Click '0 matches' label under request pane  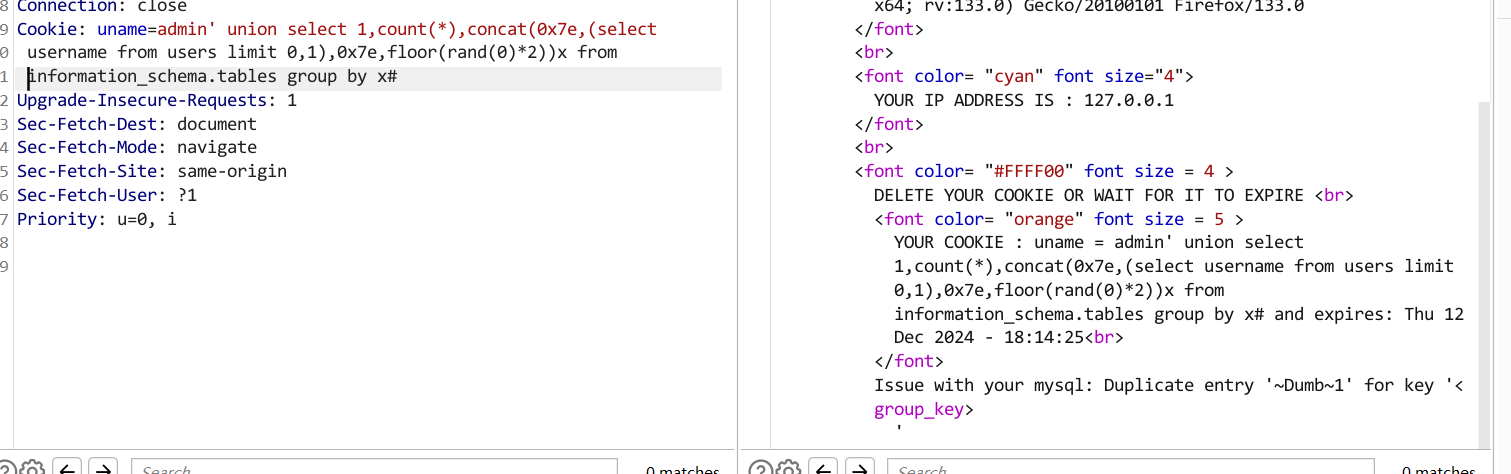pyautogui.click(x=682, y=470)
